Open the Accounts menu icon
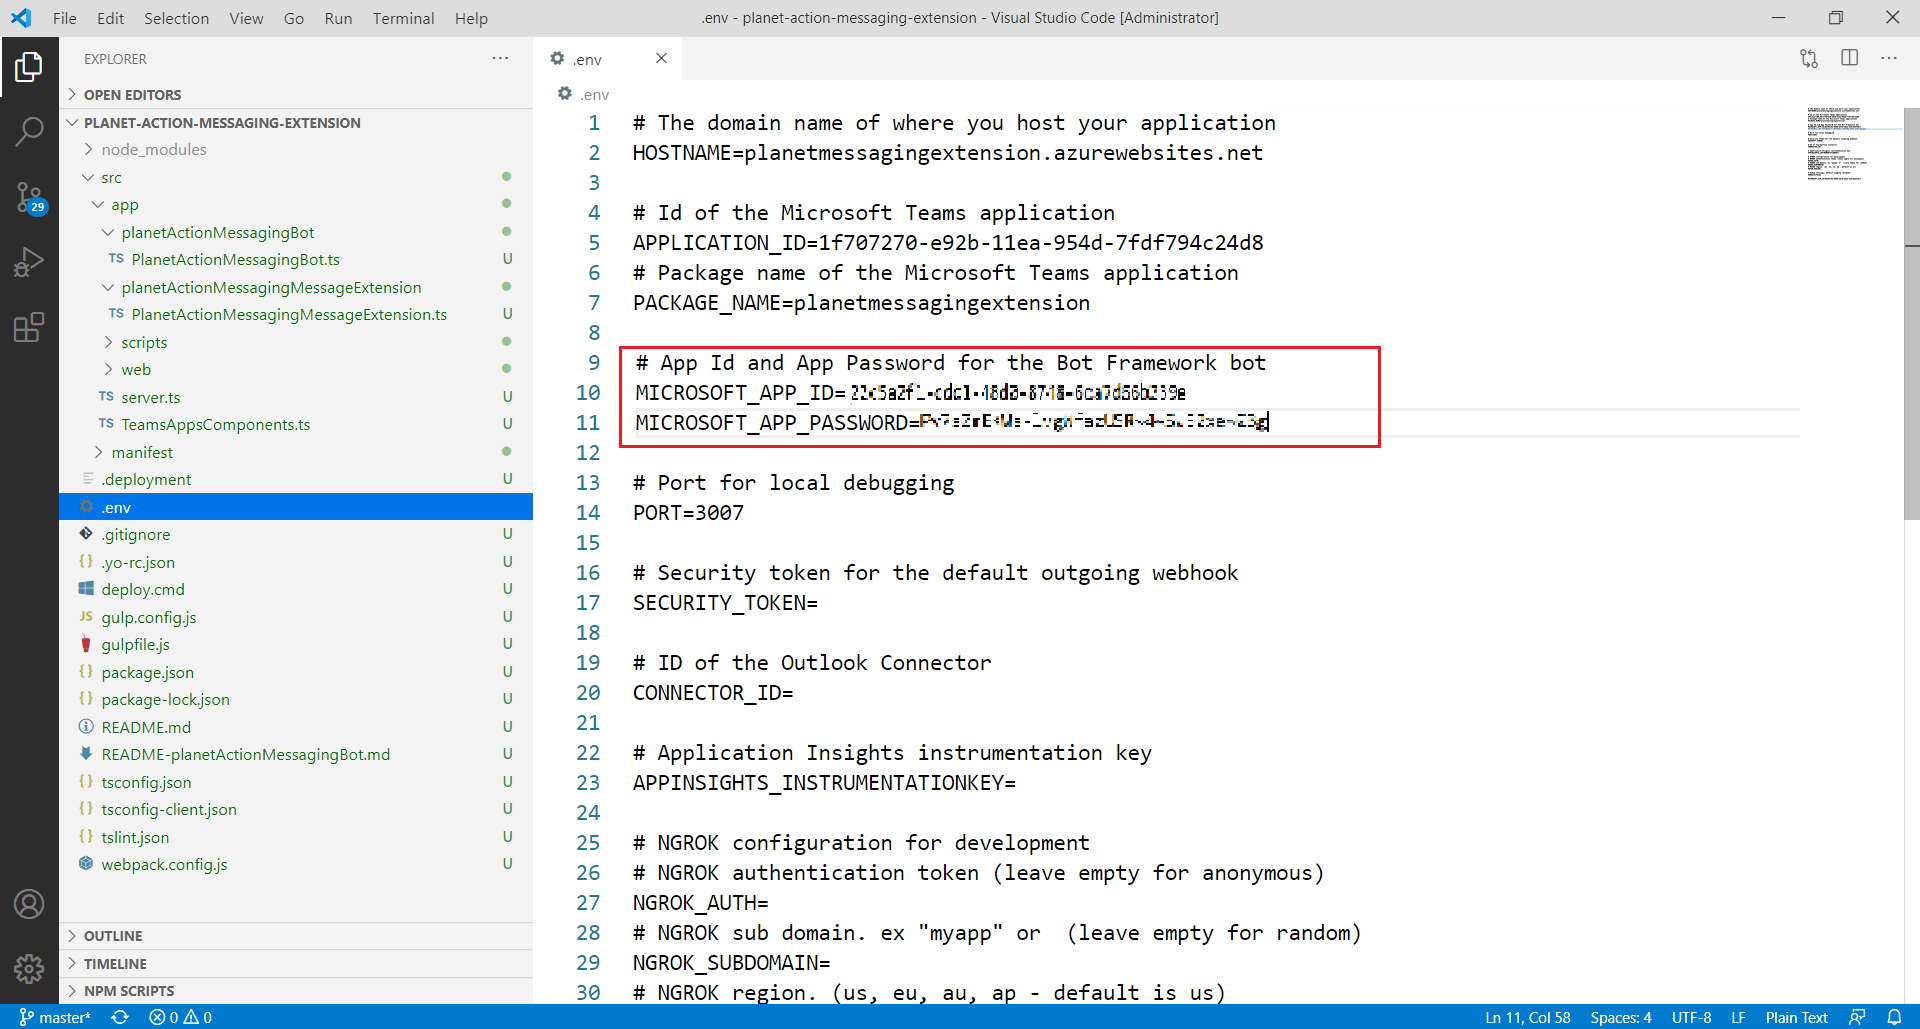1920x1029 pixels. (x=29, y=904)
